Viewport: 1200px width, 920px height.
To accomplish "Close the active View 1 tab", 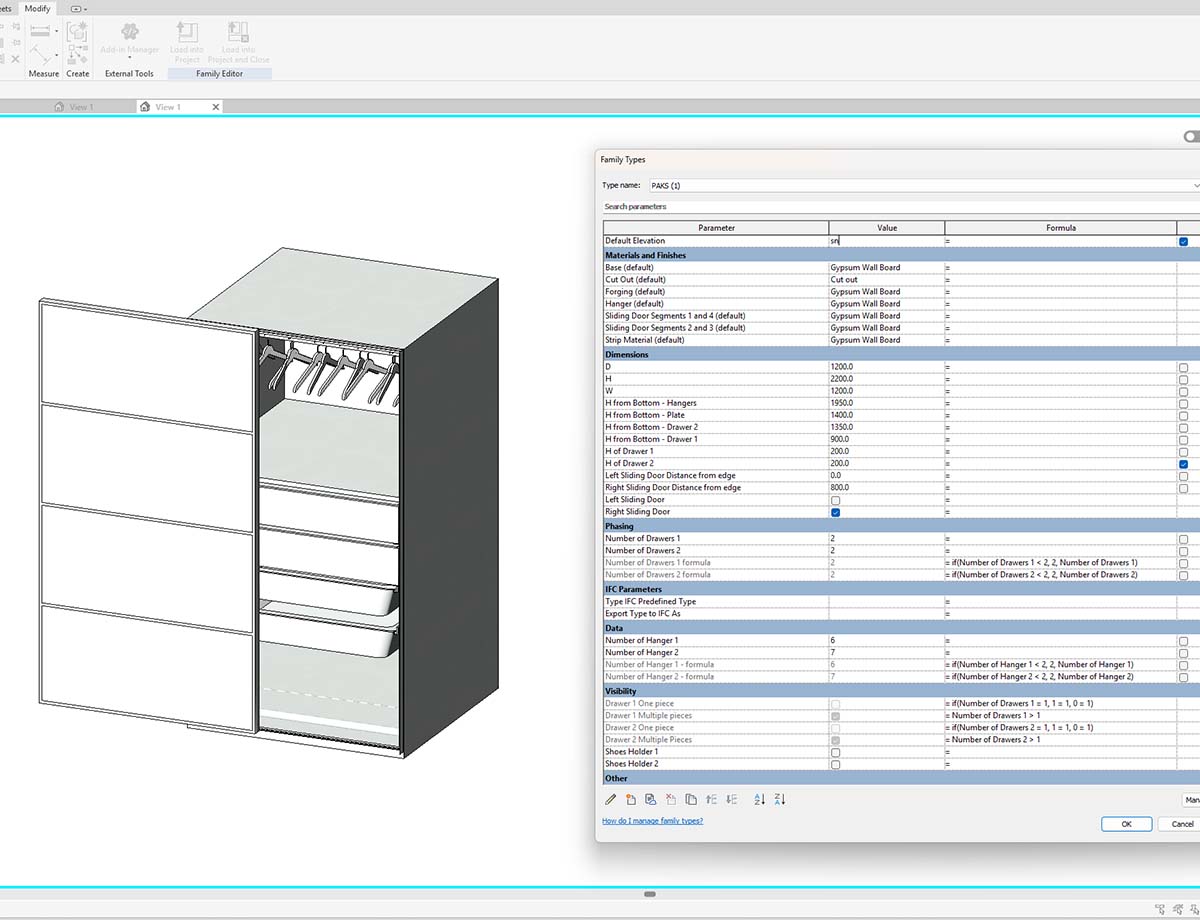I will click(216, 107).
